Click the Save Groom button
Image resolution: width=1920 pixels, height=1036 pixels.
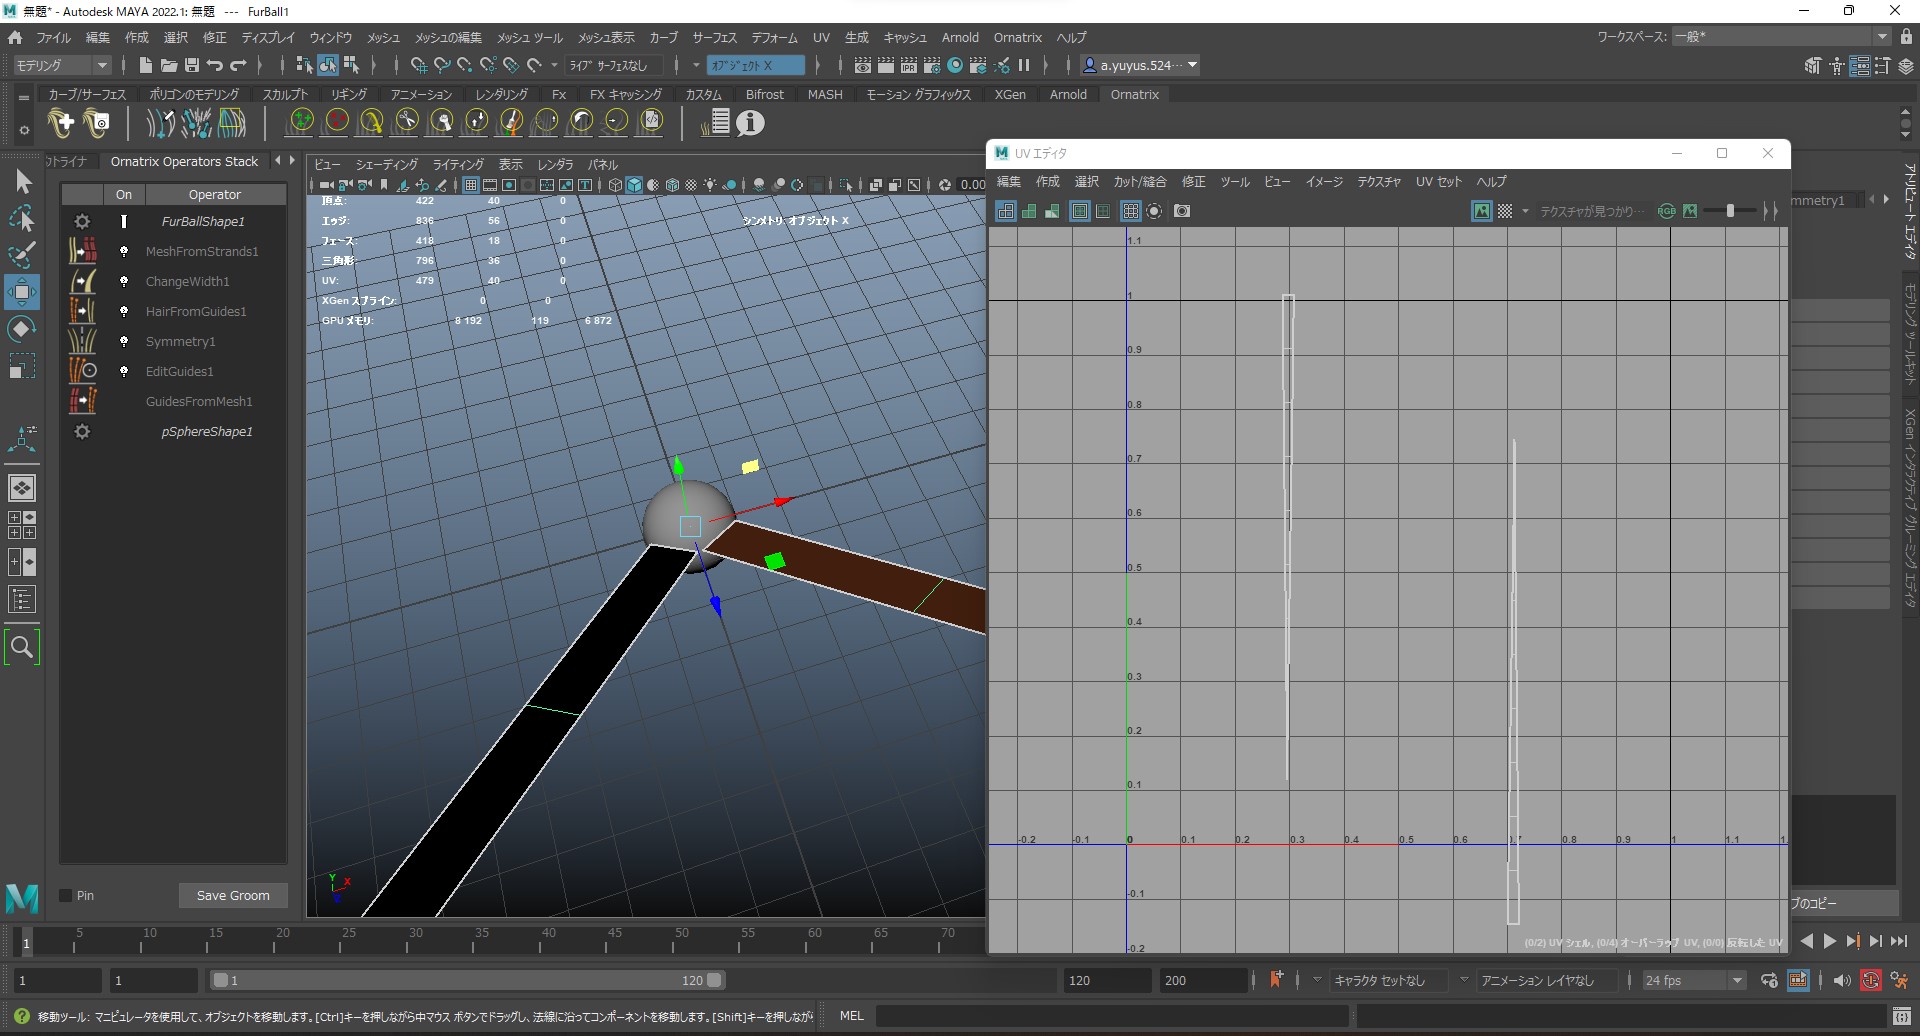point(233,895)
